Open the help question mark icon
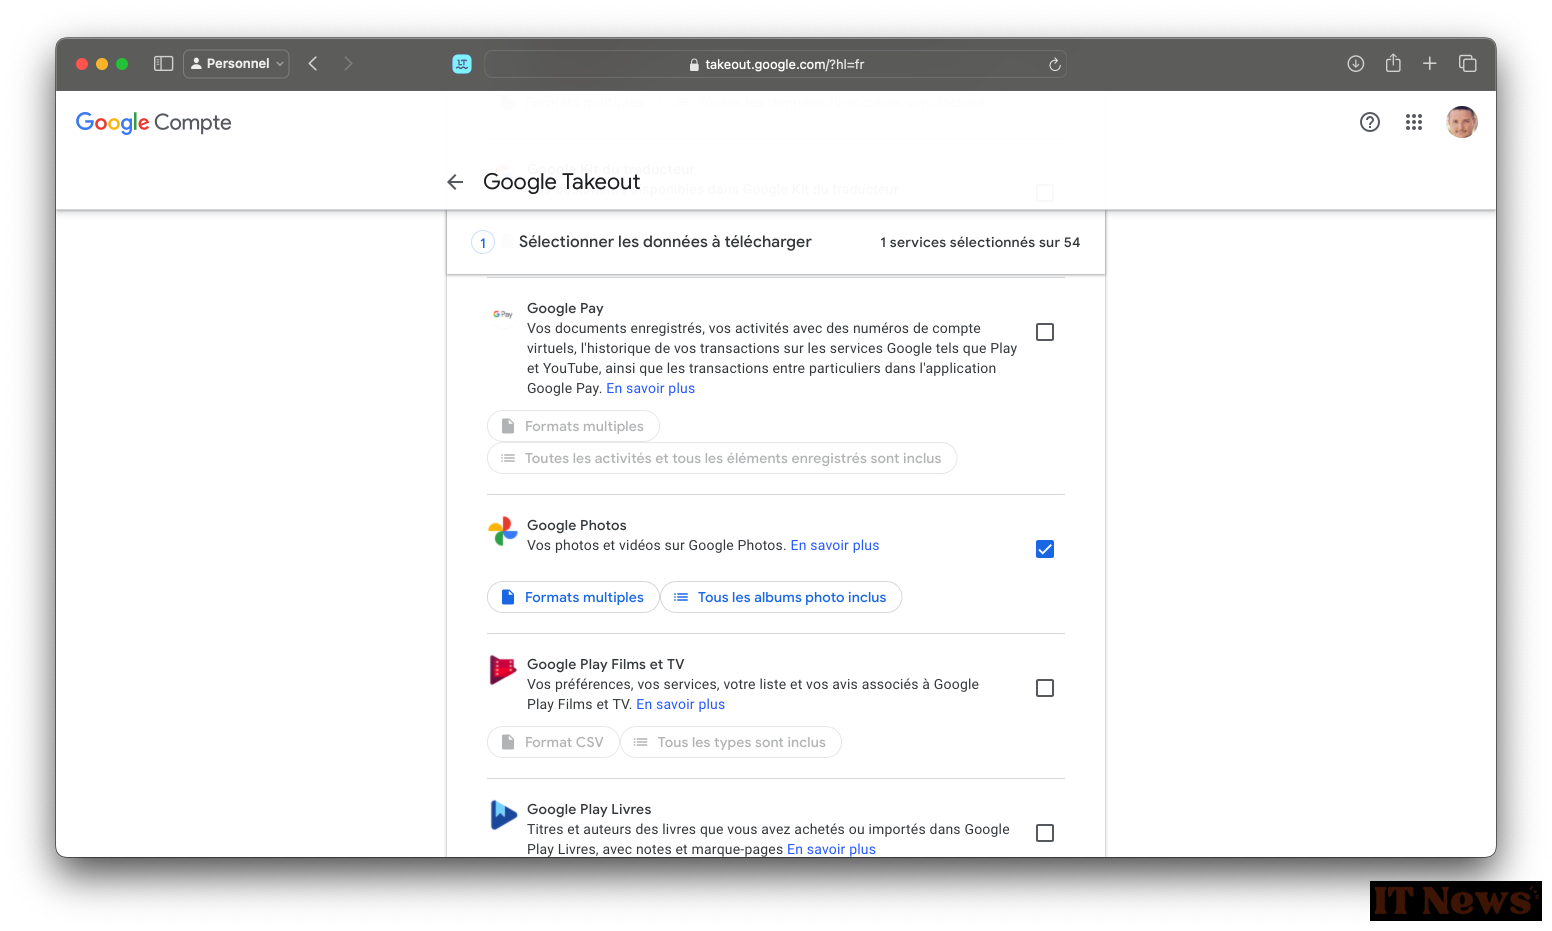Viewport: 1552px width, 931px height. (x=1370, y=122)
